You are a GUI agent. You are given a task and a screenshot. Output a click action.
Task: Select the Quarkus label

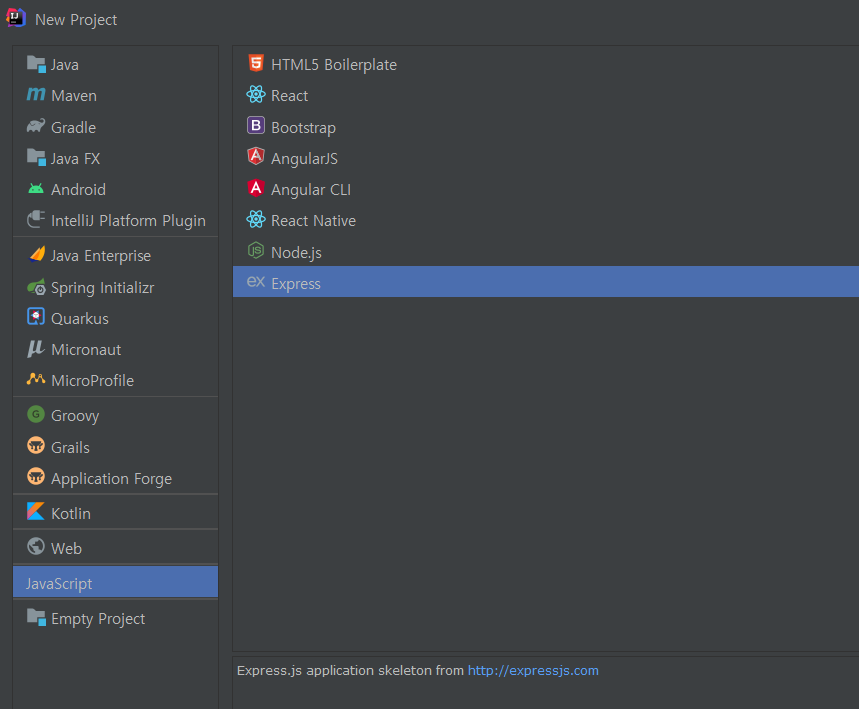click(x=80, y=319)
